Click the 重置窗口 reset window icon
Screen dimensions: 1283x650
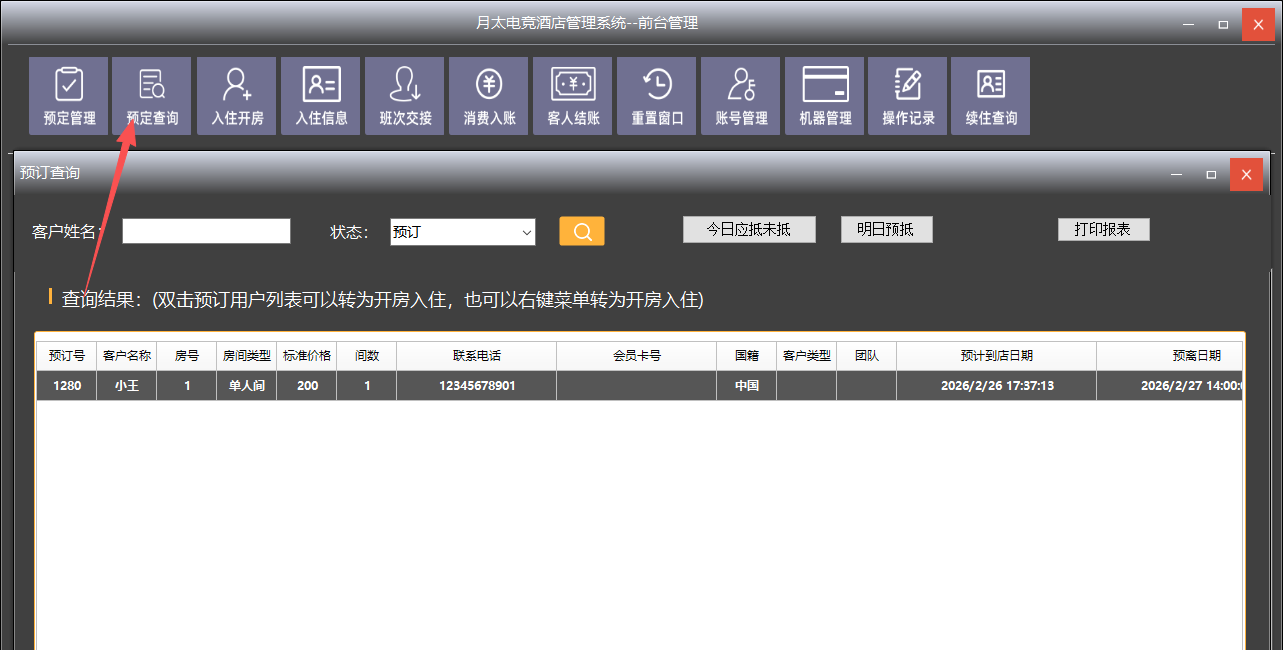657,95
